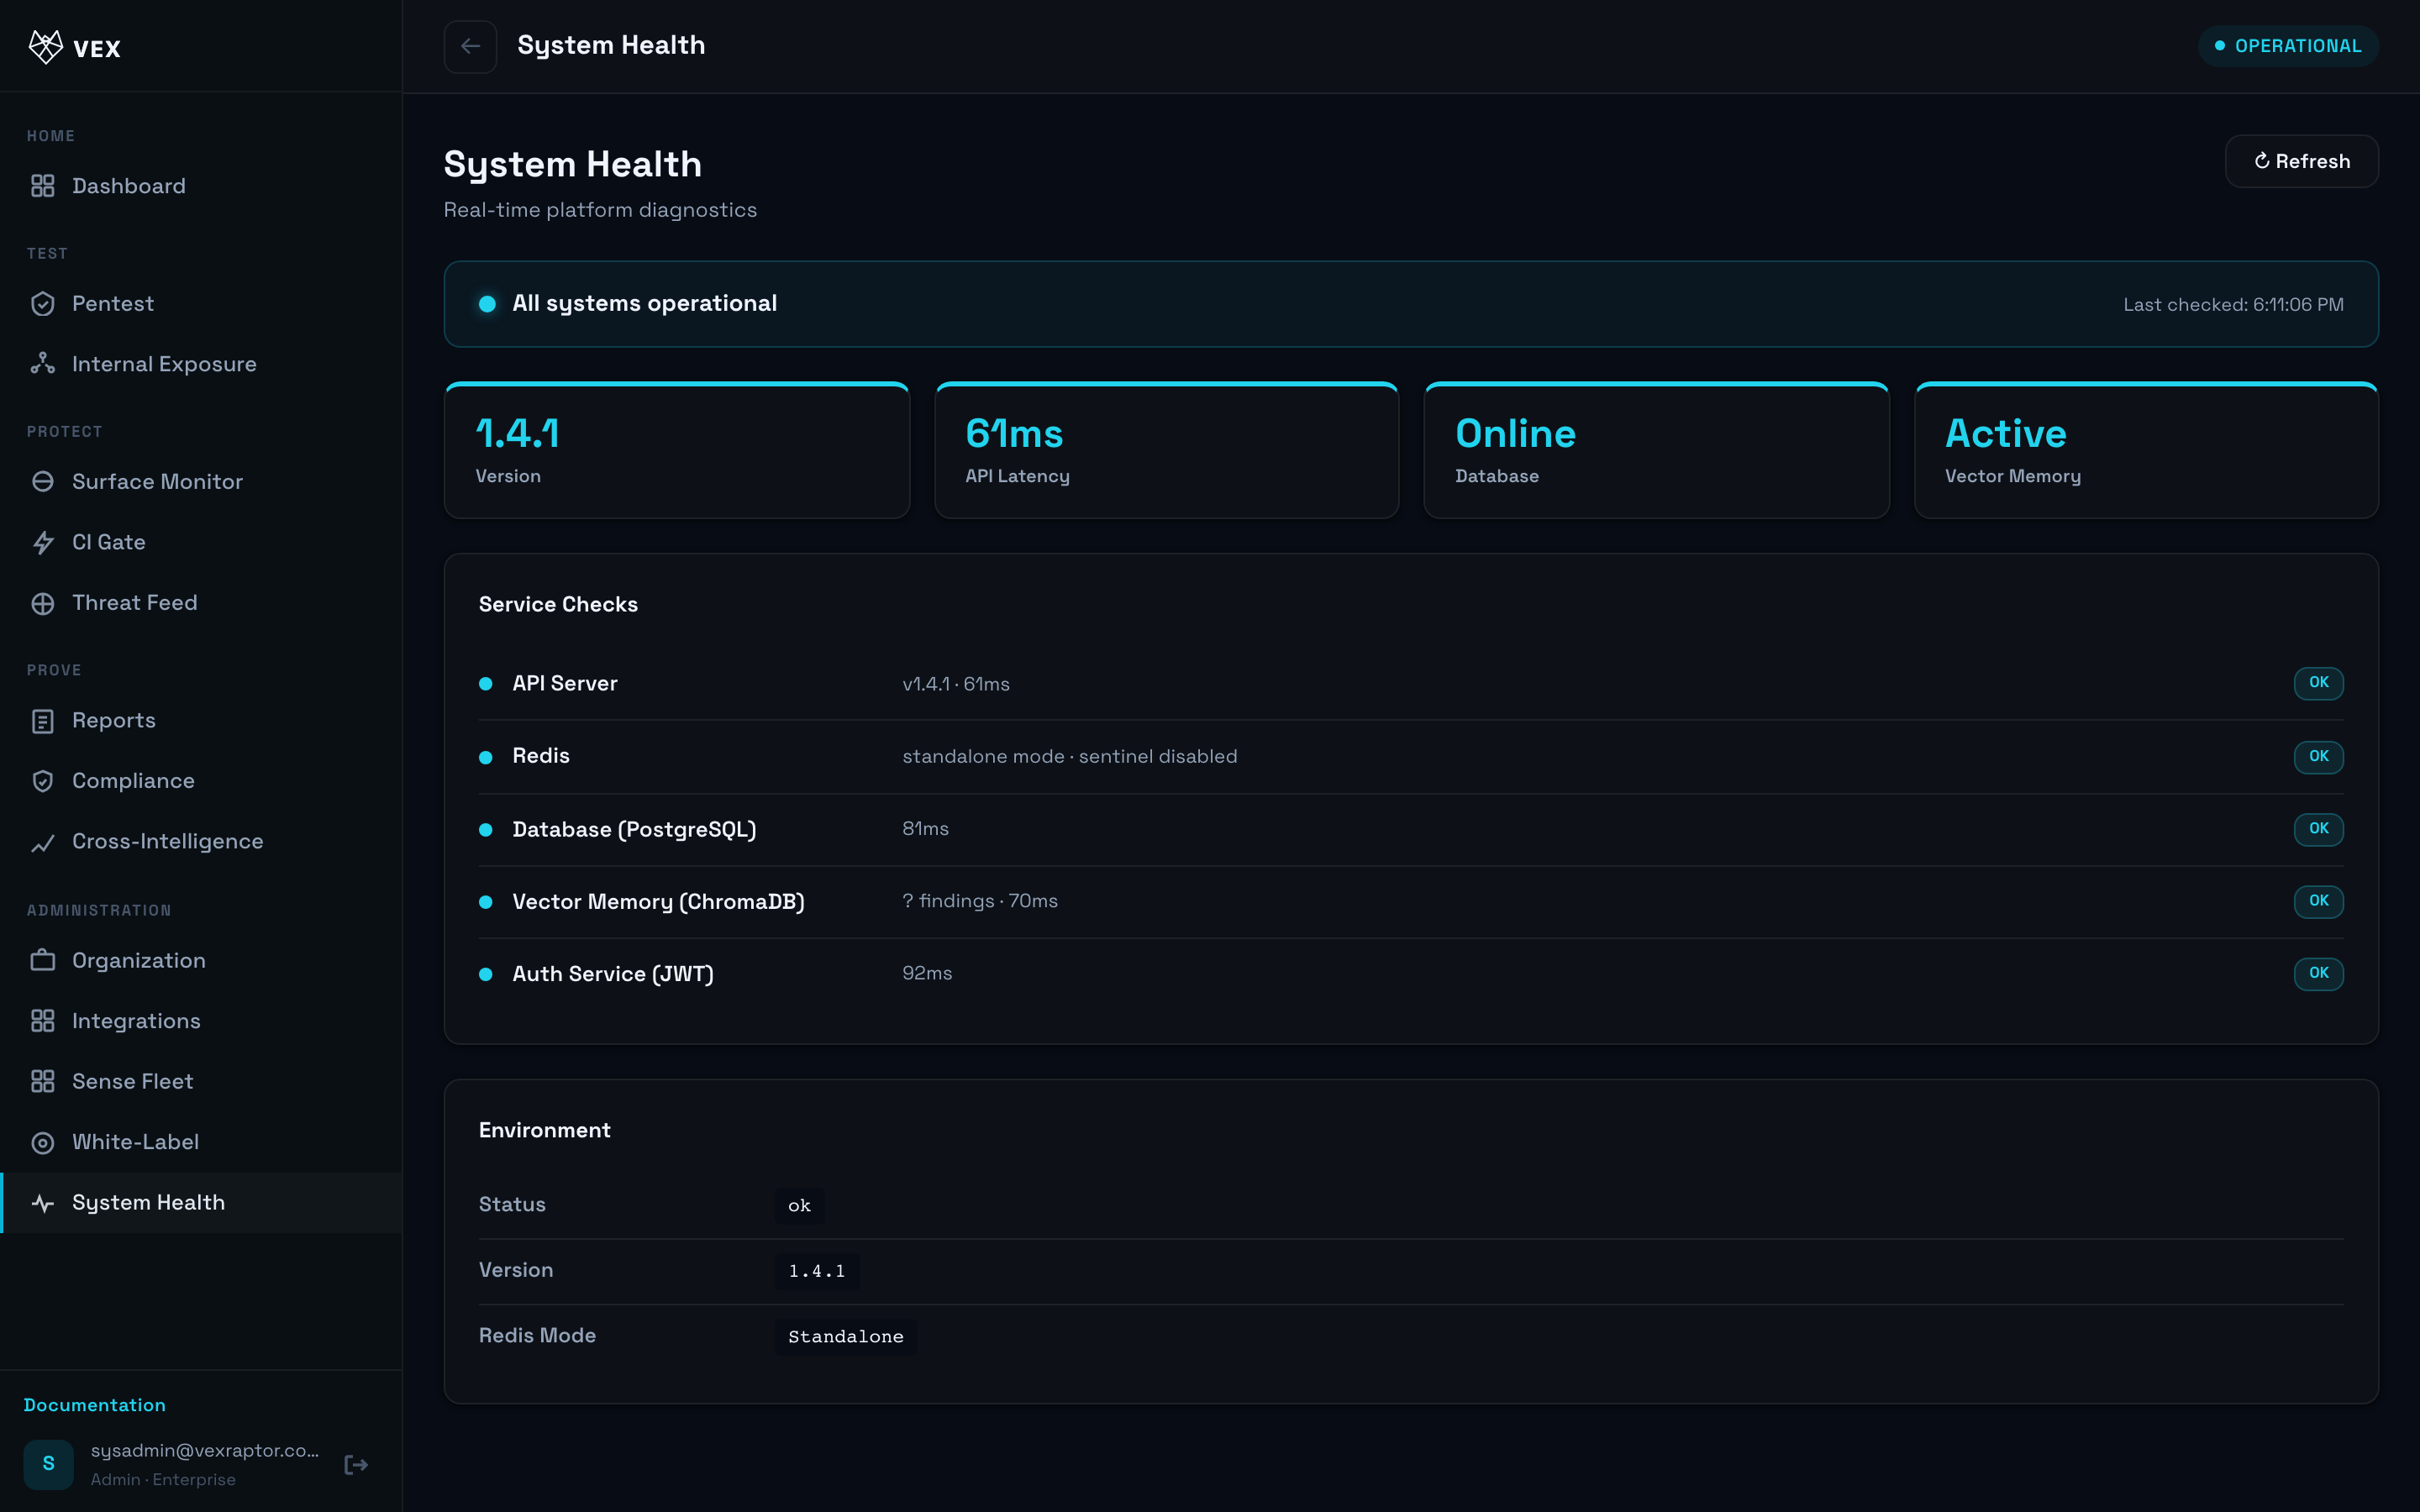The height and width of the screenshot is (1512, 2420).
Task: Click the Active Vector Memory card
Action: tap(2146, 450)
